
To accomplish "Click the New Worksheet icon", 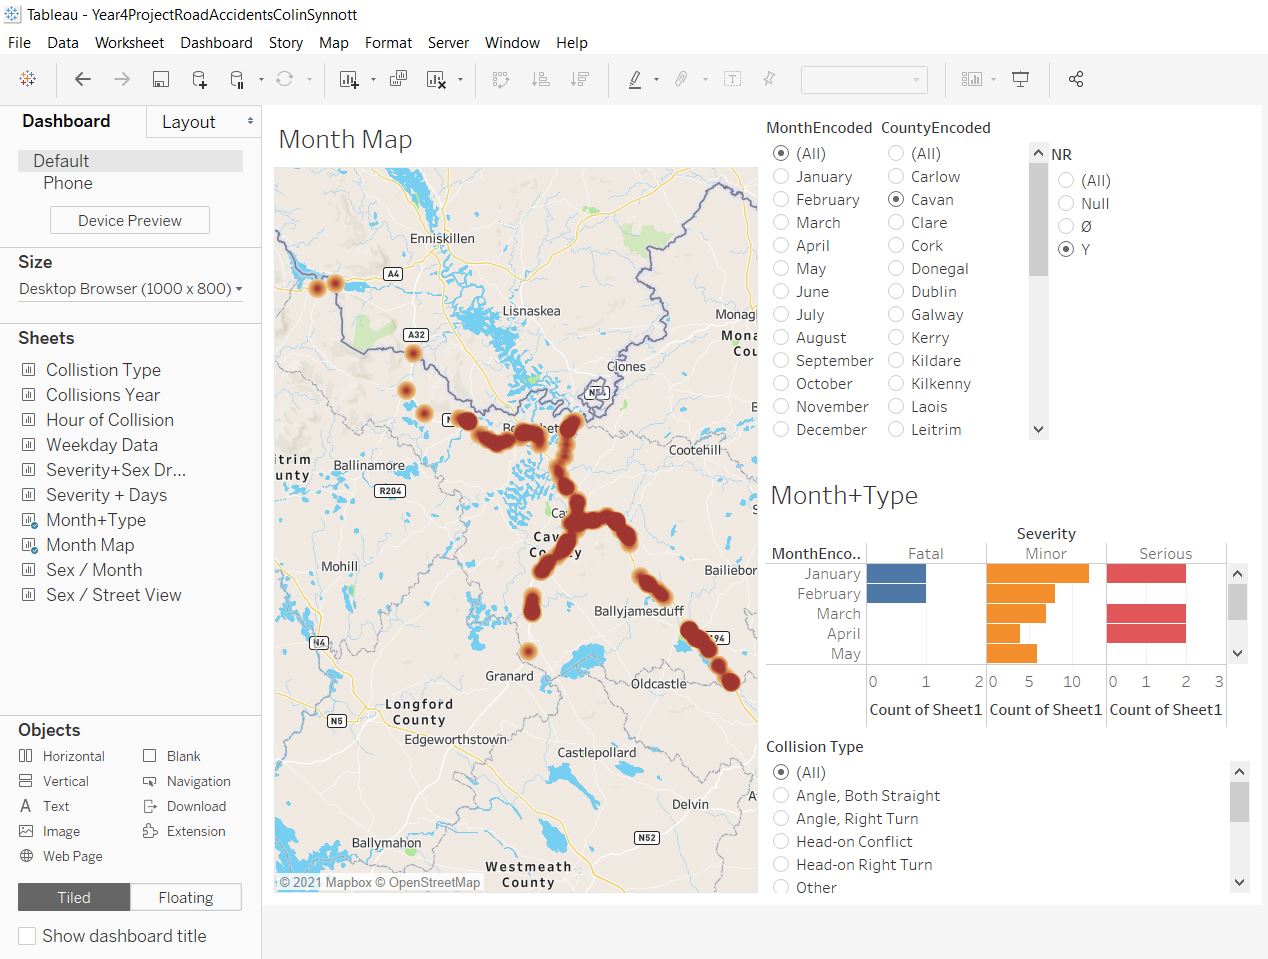I will click(x=348, y=79).
